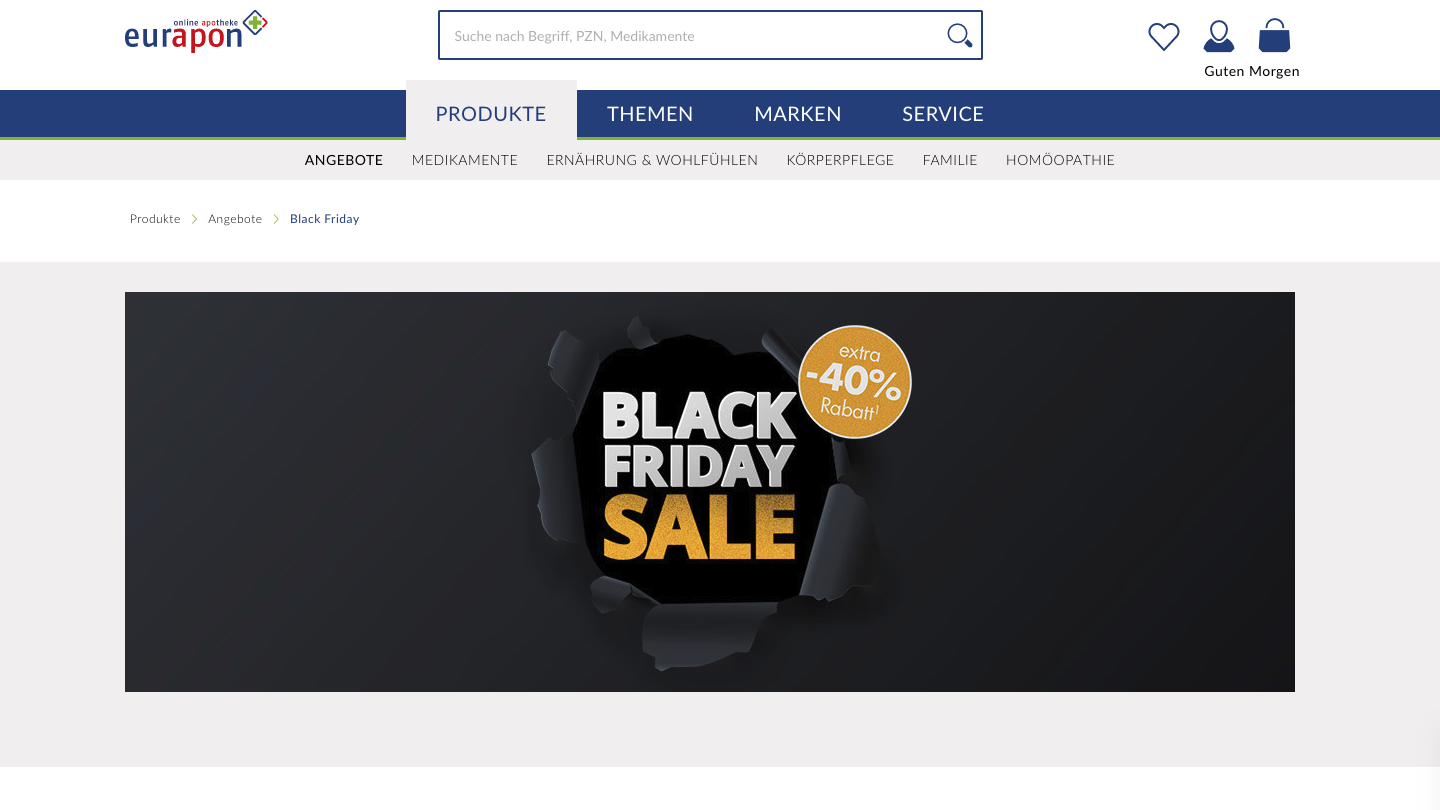This screenshot has width=1440, height=810.
Task: Go to FAMILIE category
Action: [950, 160]
